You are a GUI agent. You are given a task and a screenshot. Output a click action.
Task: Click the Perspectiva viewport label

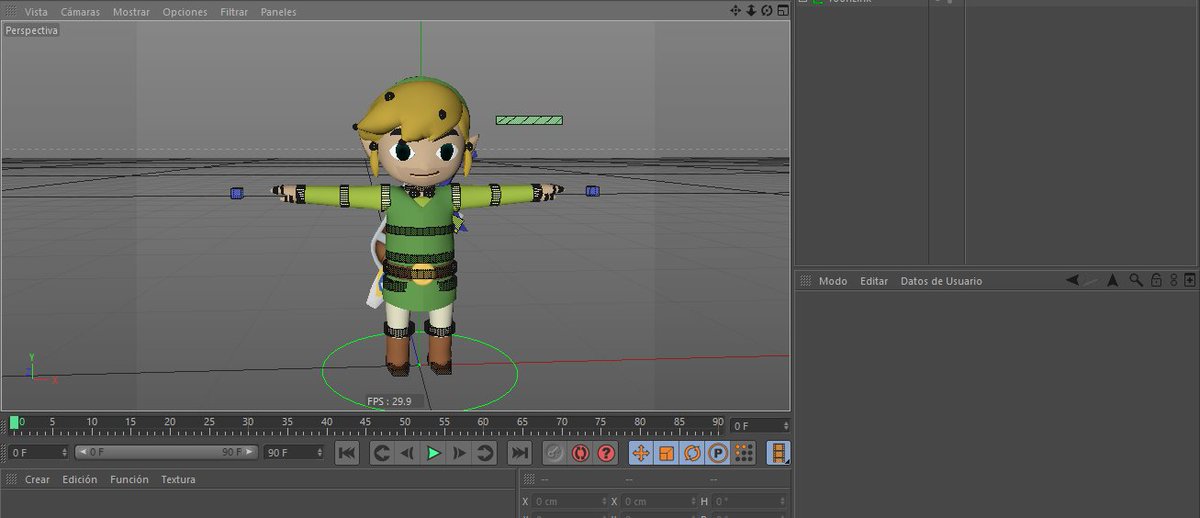tap(32, 30)
